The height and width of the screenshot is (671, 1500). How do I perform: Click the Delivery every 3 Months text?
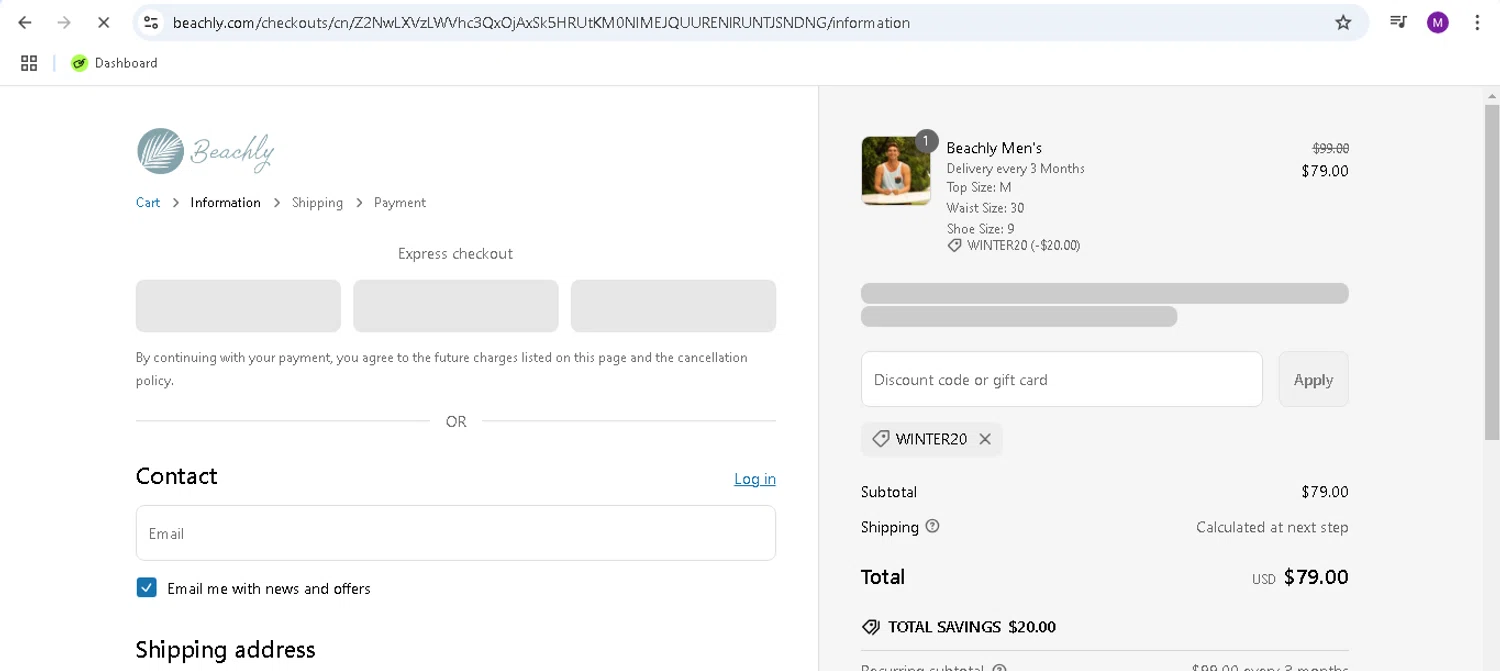click(x=1016, y=168)
